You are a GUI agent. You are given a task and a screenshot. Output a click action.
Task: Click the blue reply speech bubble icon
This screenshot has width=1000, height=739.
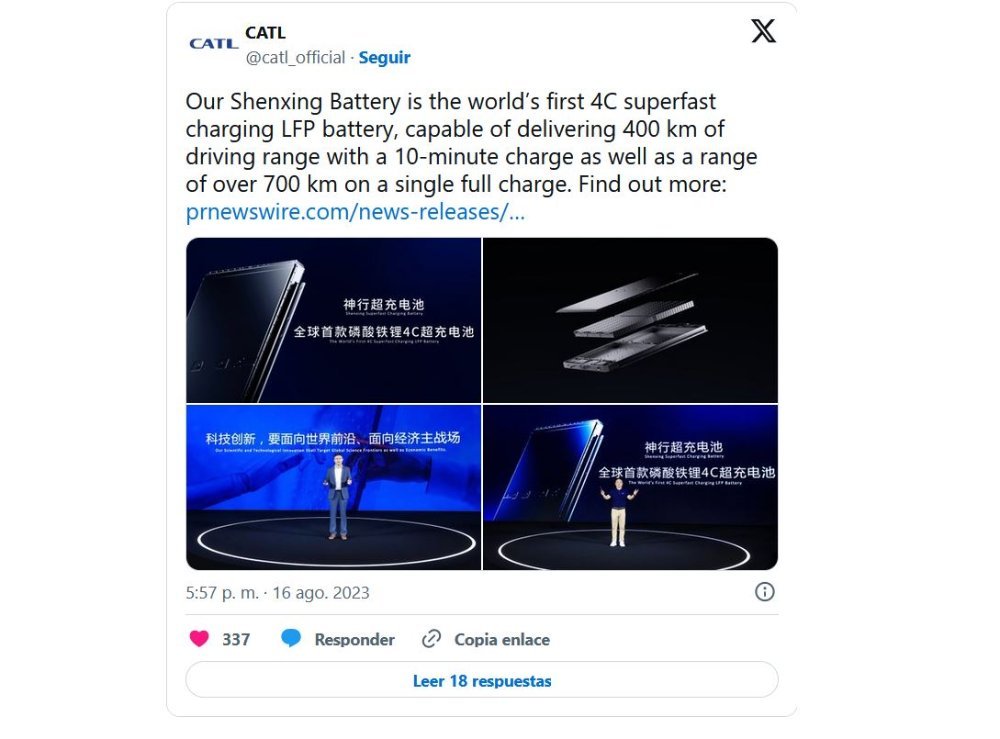[x=291, y=638]
